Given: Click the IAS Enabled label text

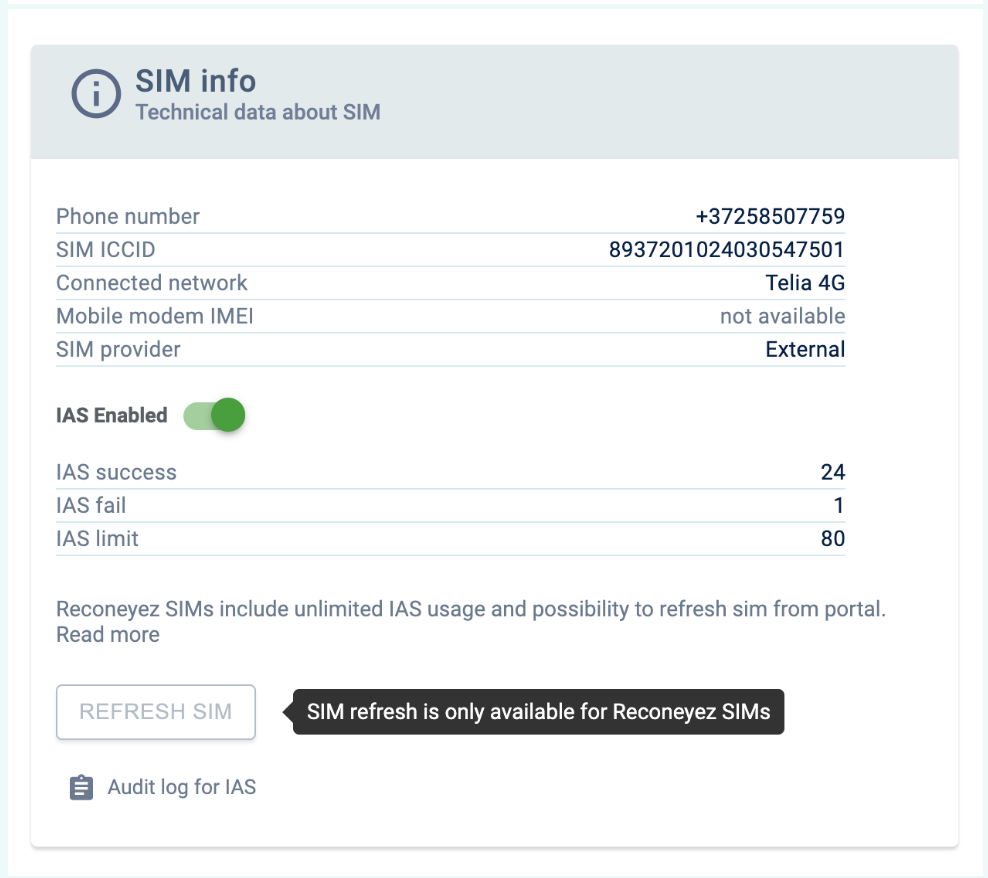Looking at the screenshot, I should 112,416.
